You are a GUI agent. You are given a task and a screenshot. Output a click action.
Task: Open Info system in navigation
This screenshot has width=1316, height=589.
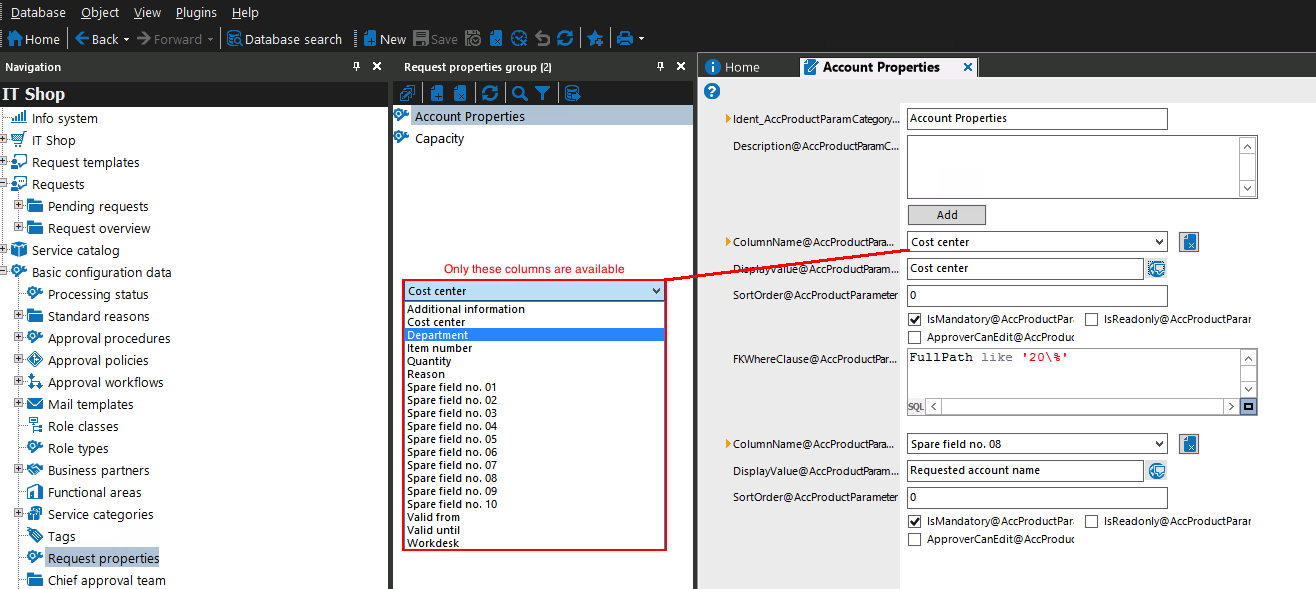coord(65,118)
